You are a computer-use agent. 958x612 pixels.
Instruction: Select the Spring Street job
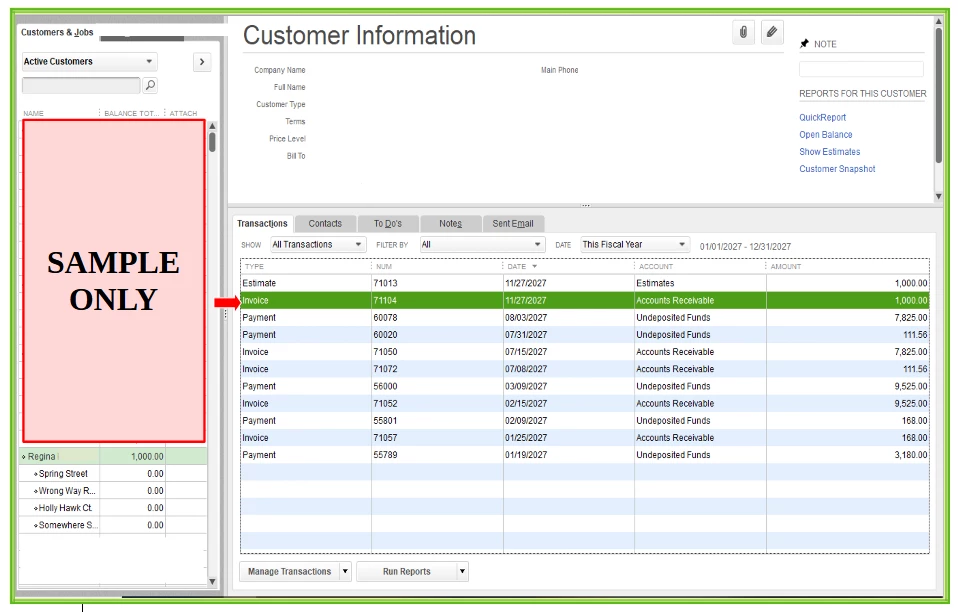tap(63, 473)
